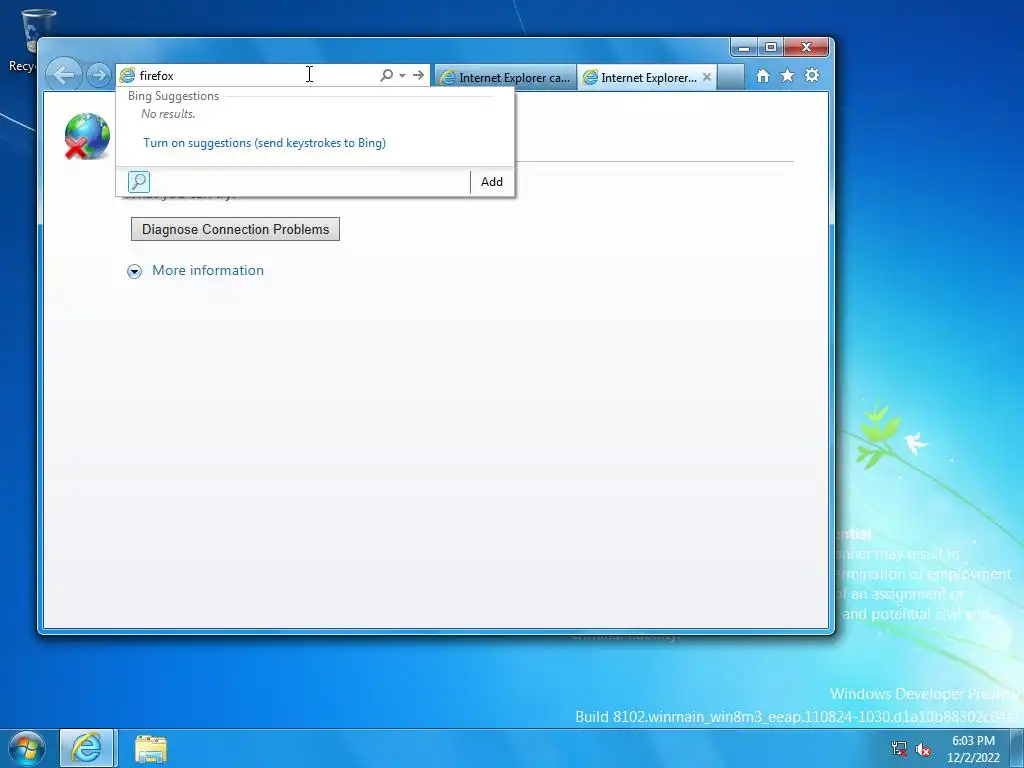Minimize the Internet Explorer window
The image size is (1024, 768).
[x=743, y=47]
